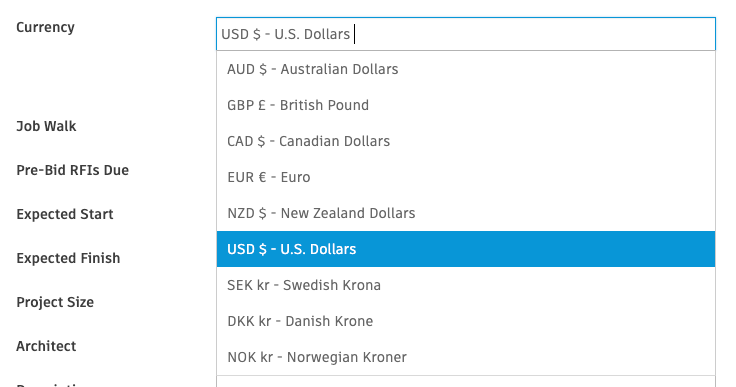Click the input box below the currency list

click(466, 381)
